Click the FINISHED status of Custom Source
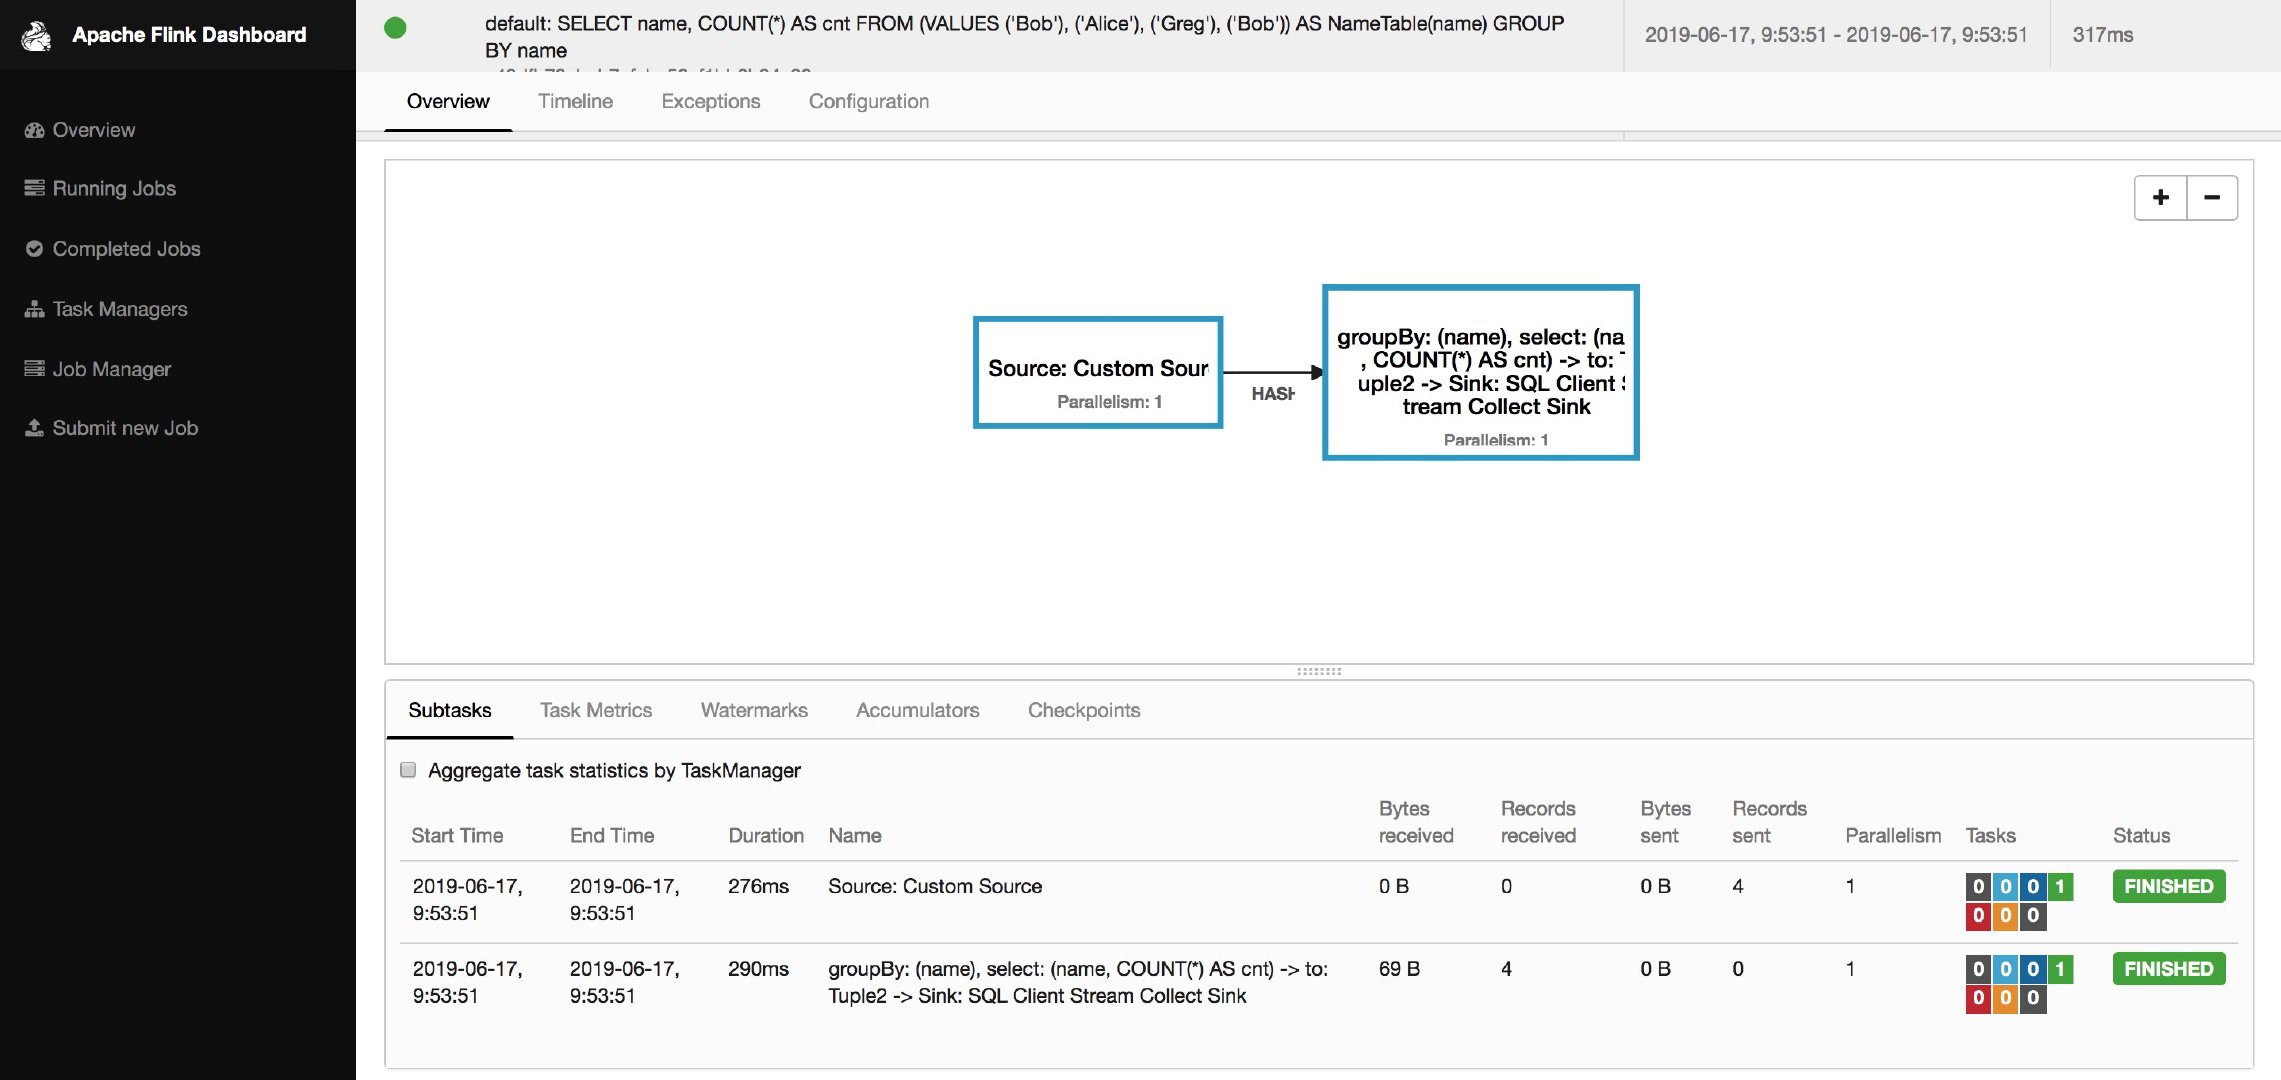2281x1080 pixels. 2168,886
